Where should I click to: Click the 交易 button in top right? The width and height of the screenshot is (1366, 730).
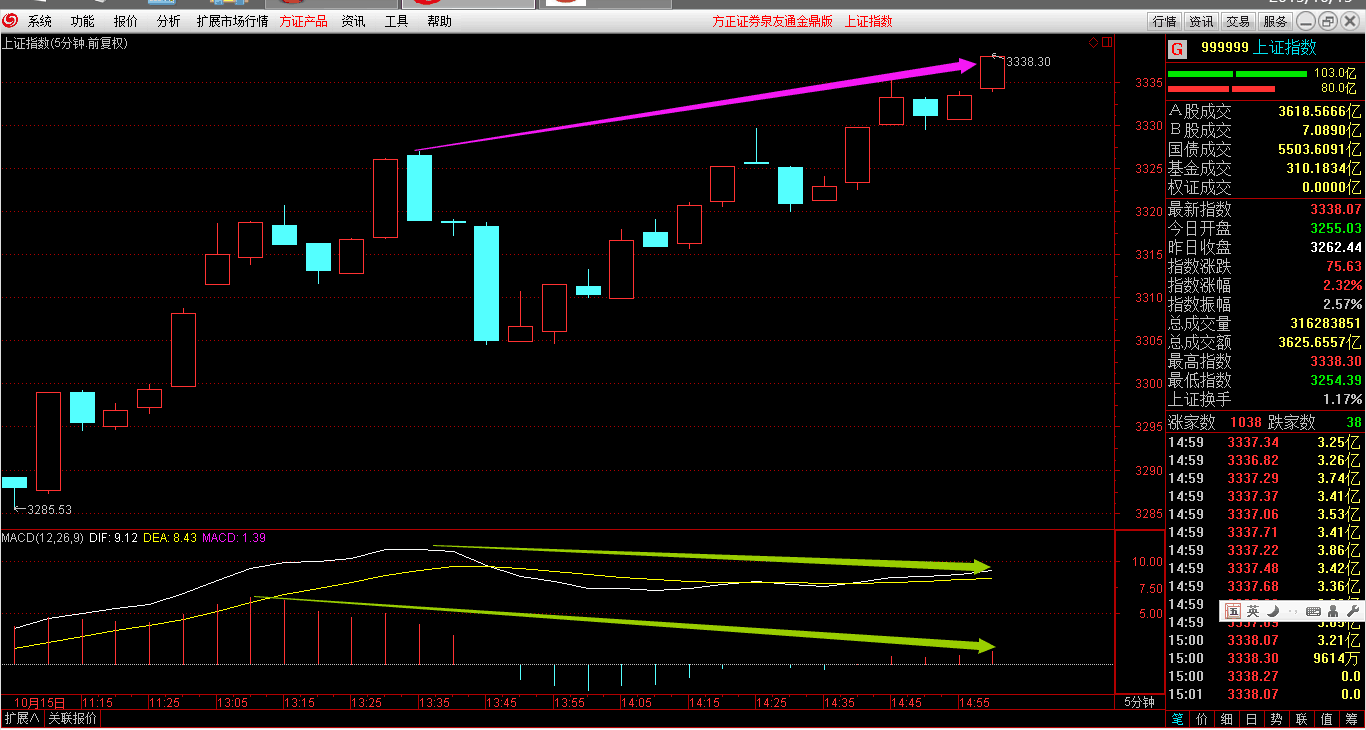pyautogui.click(x=1238, y=21)
